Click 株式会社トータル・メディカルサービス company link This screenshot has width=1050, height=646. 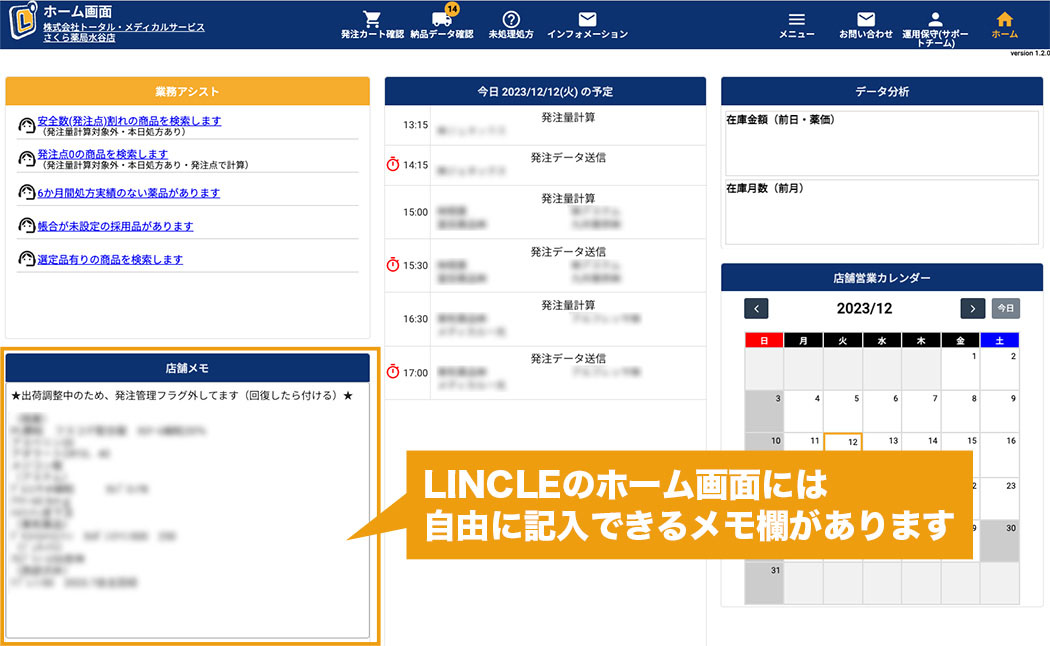tap(124, 27)
